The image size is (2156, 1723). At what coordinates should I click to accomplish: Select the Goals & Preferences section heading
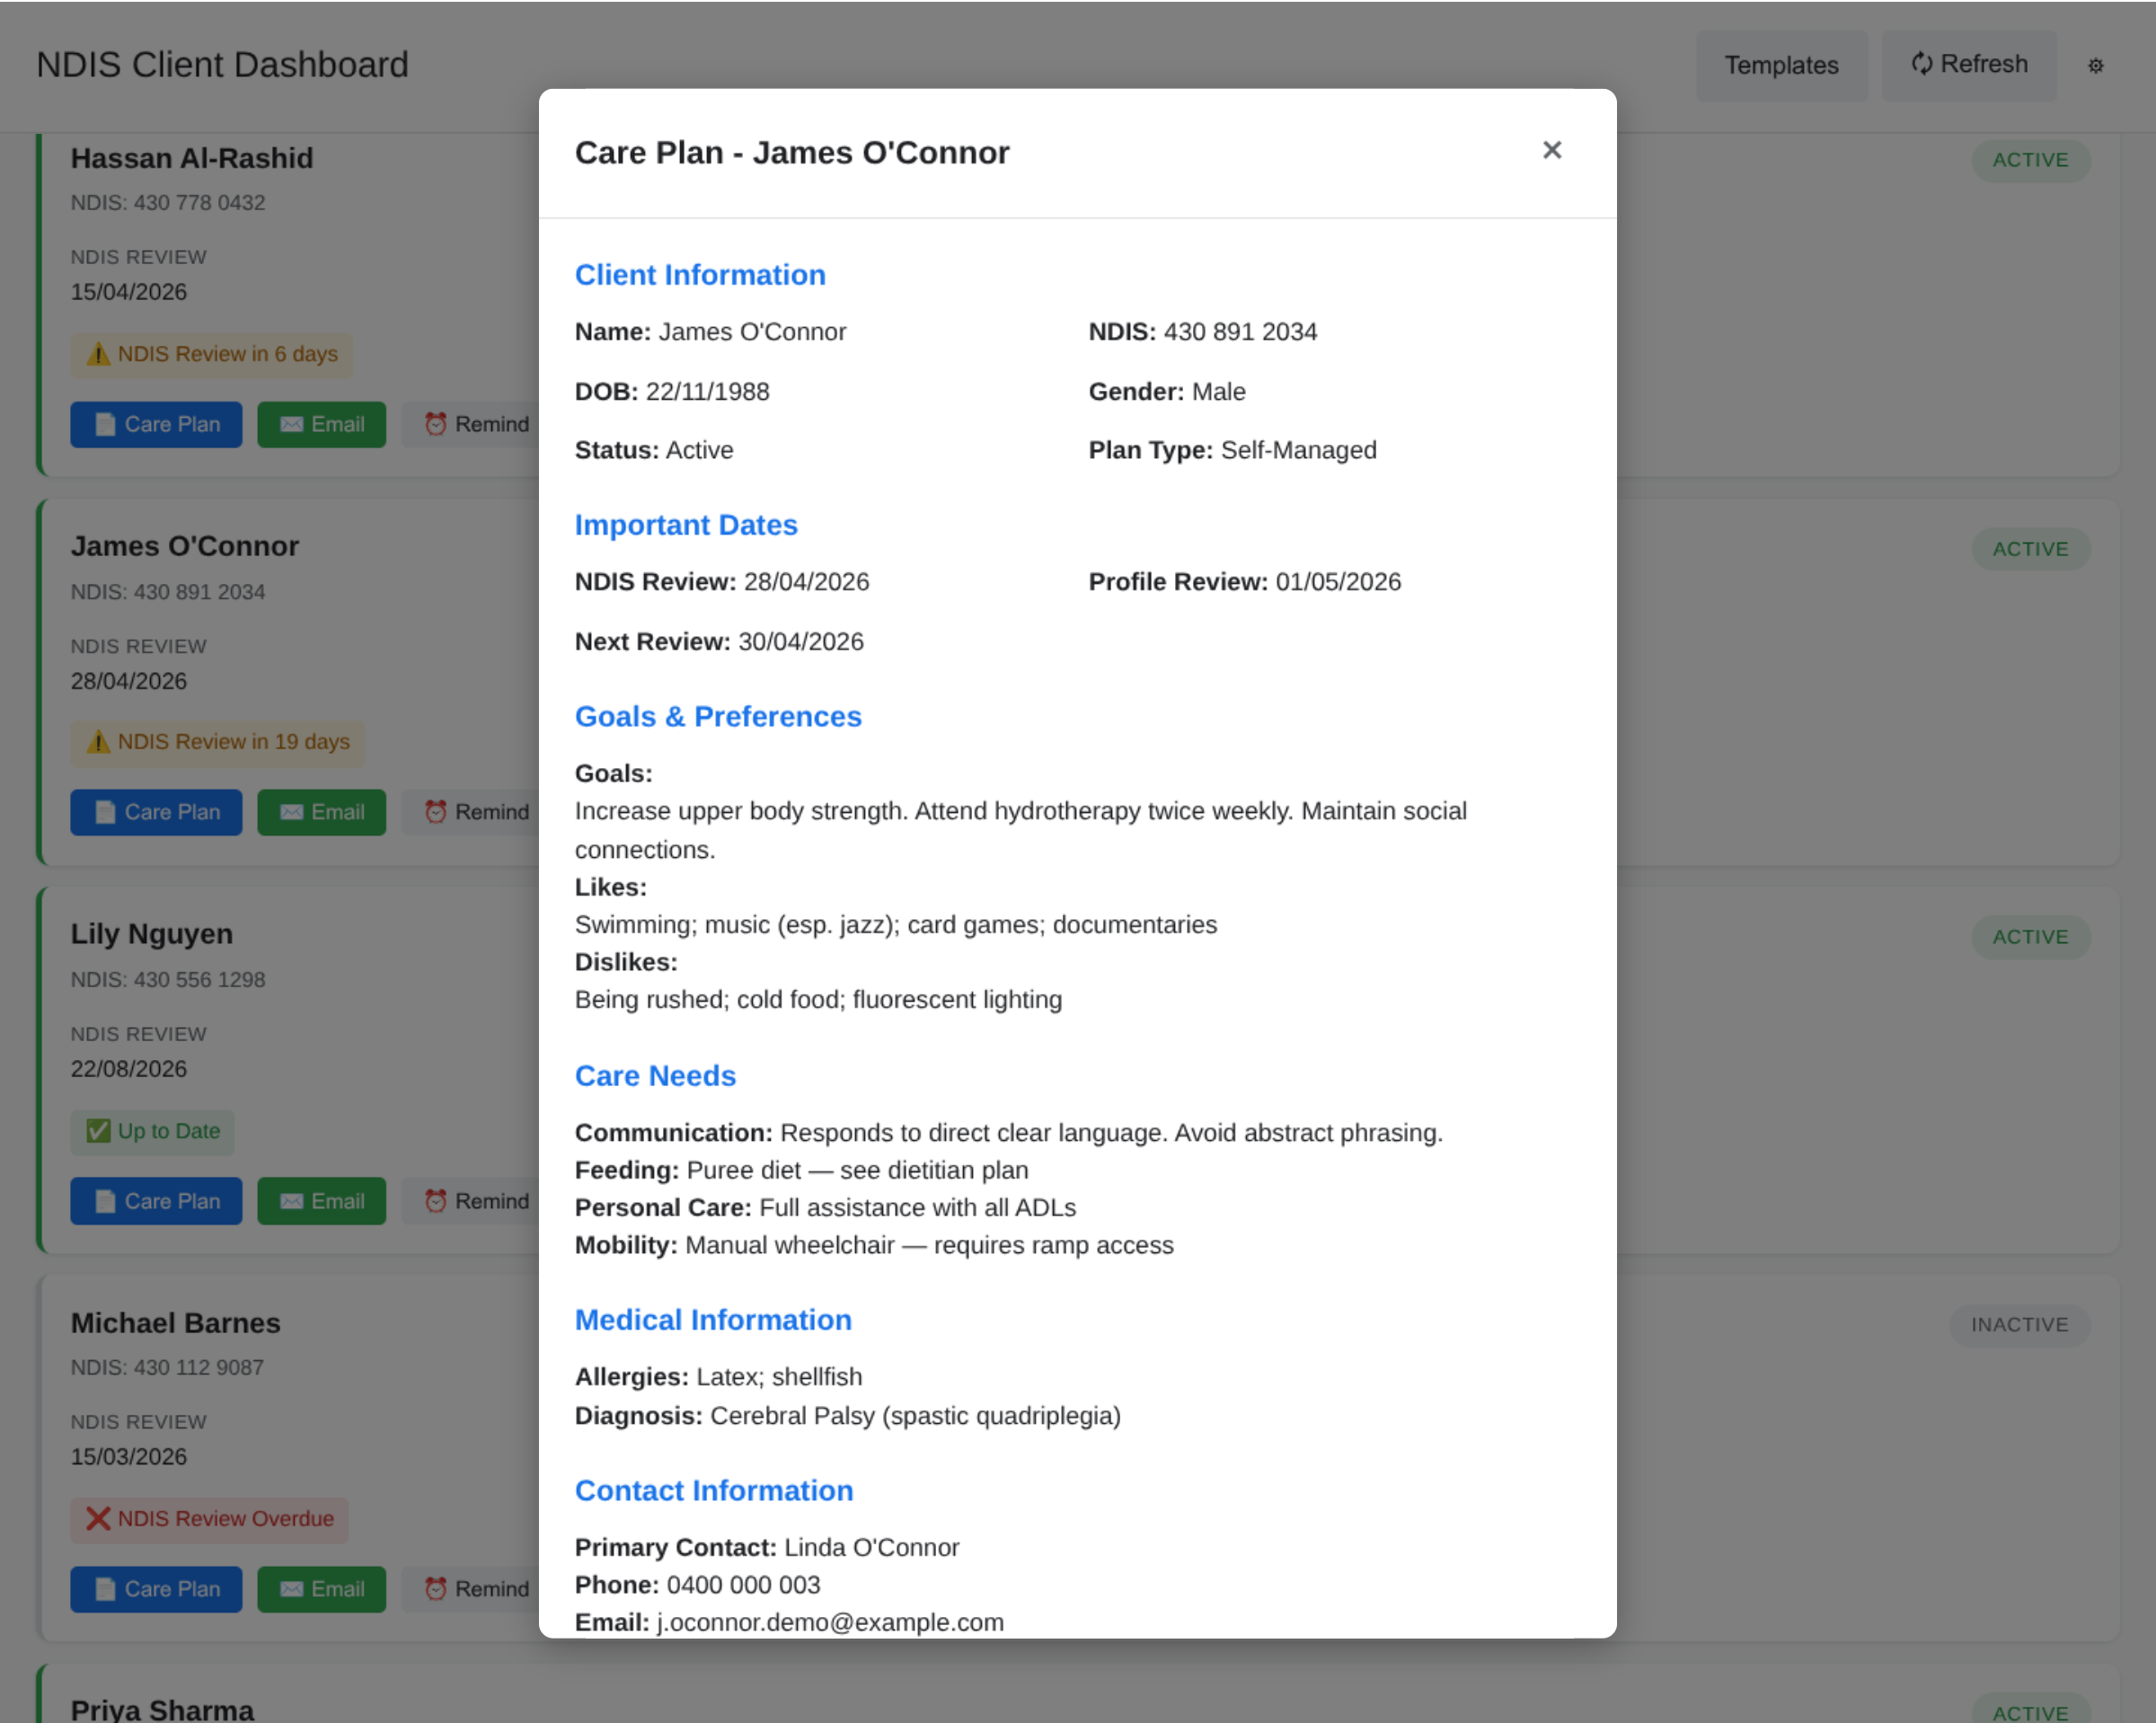718,716
